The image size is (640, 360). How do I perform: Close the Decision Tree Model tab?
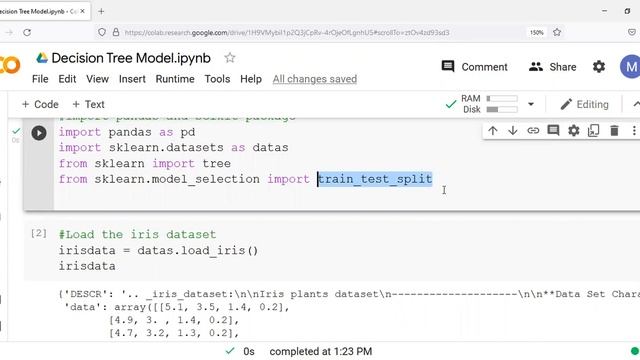[x=82, y=11]
